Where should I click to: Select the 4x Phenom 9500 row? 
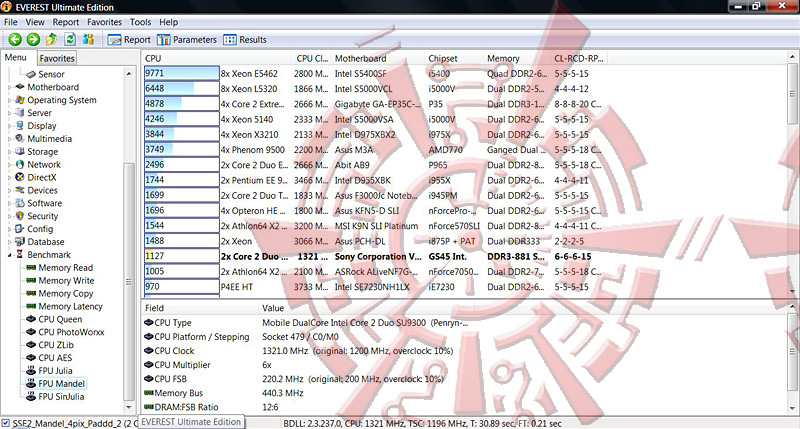click(373, 149)
